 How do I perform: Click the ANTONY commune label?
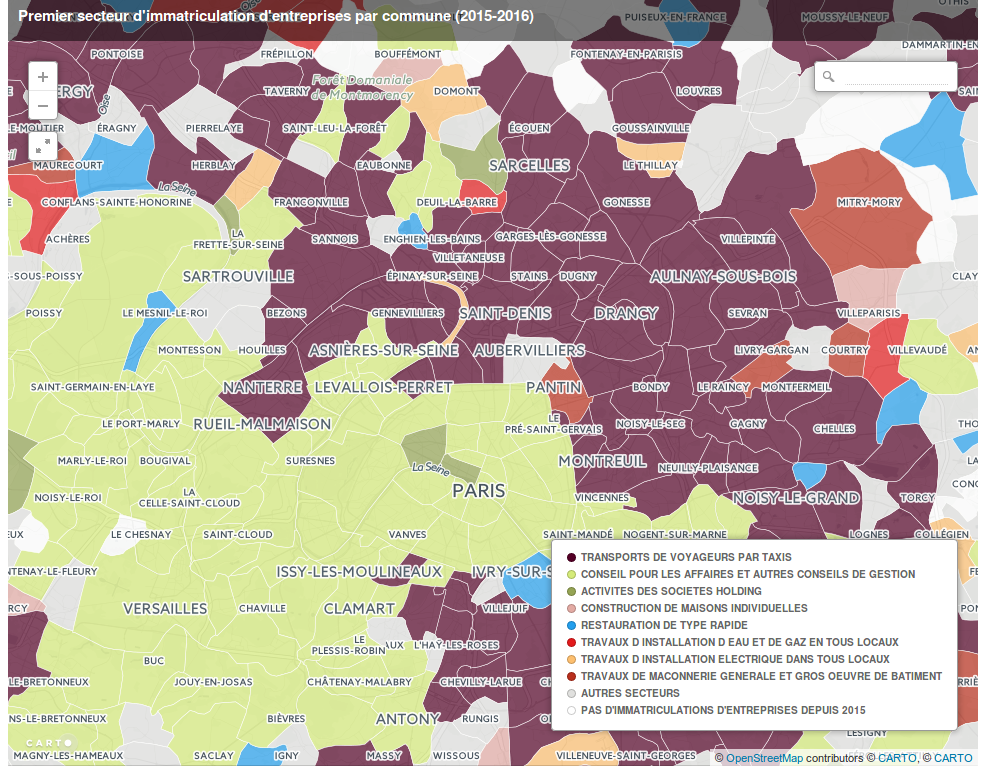click(408, 719)
